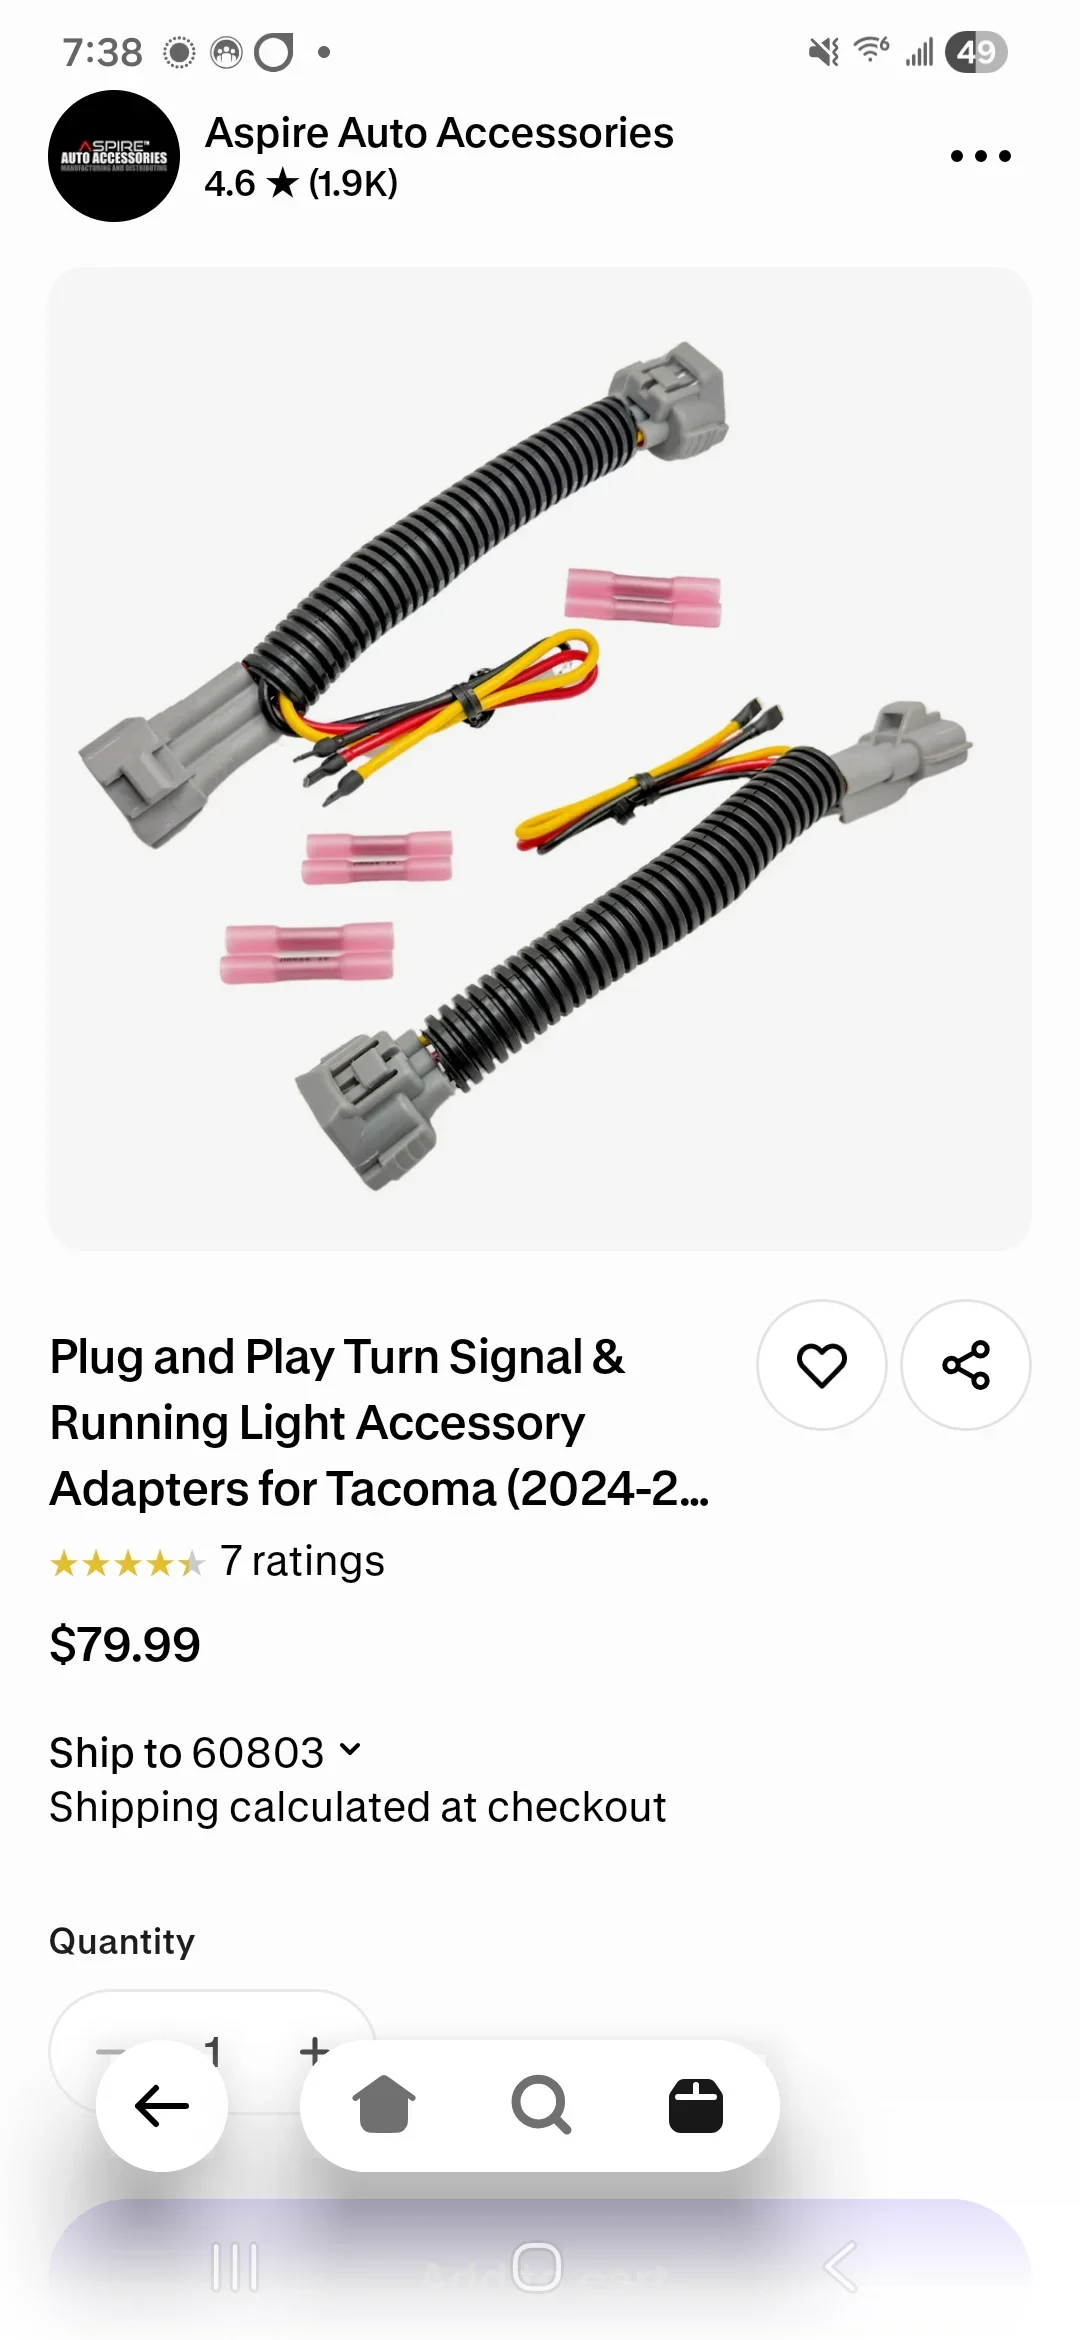
Task: Open the Aspire Auto Accessories store link
Action: coord(439,133)
